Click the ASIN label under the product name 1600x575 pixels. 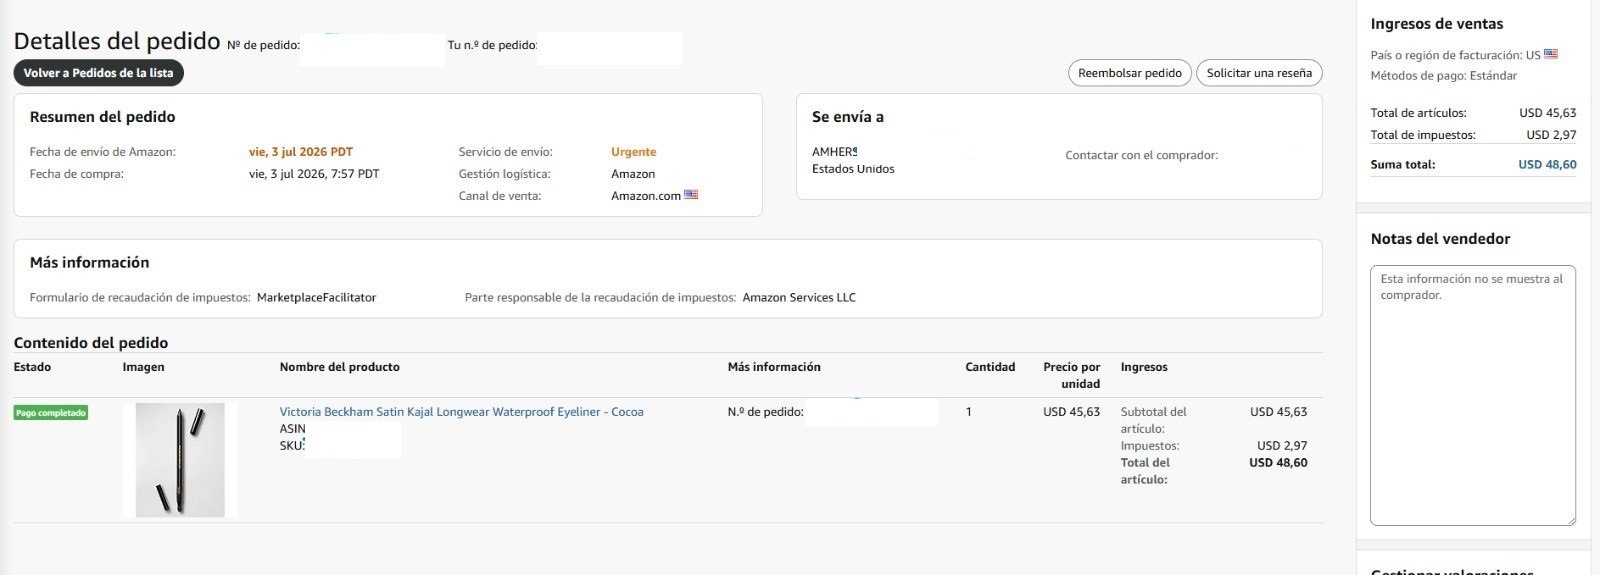(x=292, y=429)
